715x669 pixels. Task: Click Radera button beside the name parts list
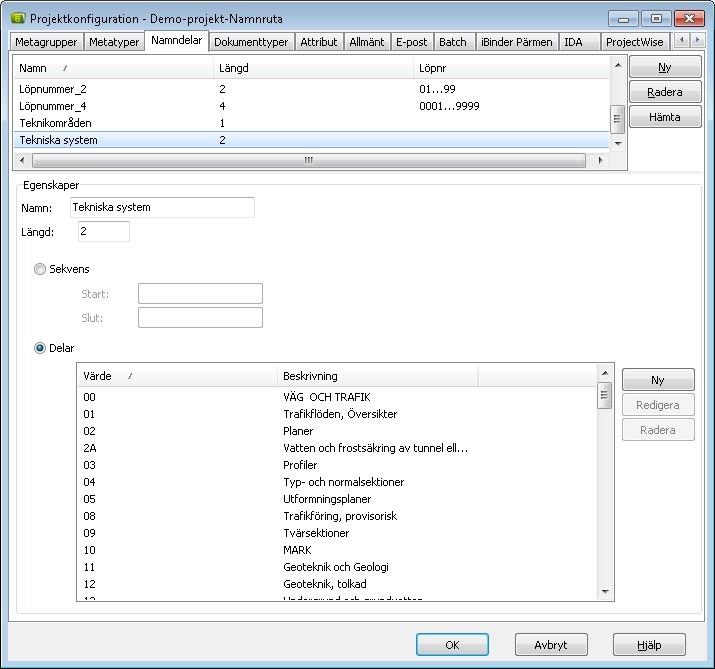tap(665, 92)
